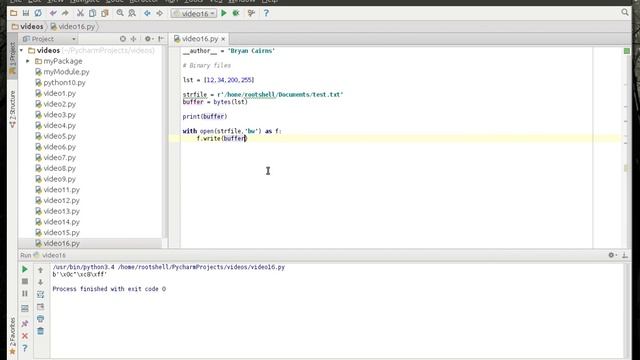
Task: Clear Run console with the trash icon
Action: point(40,331)
